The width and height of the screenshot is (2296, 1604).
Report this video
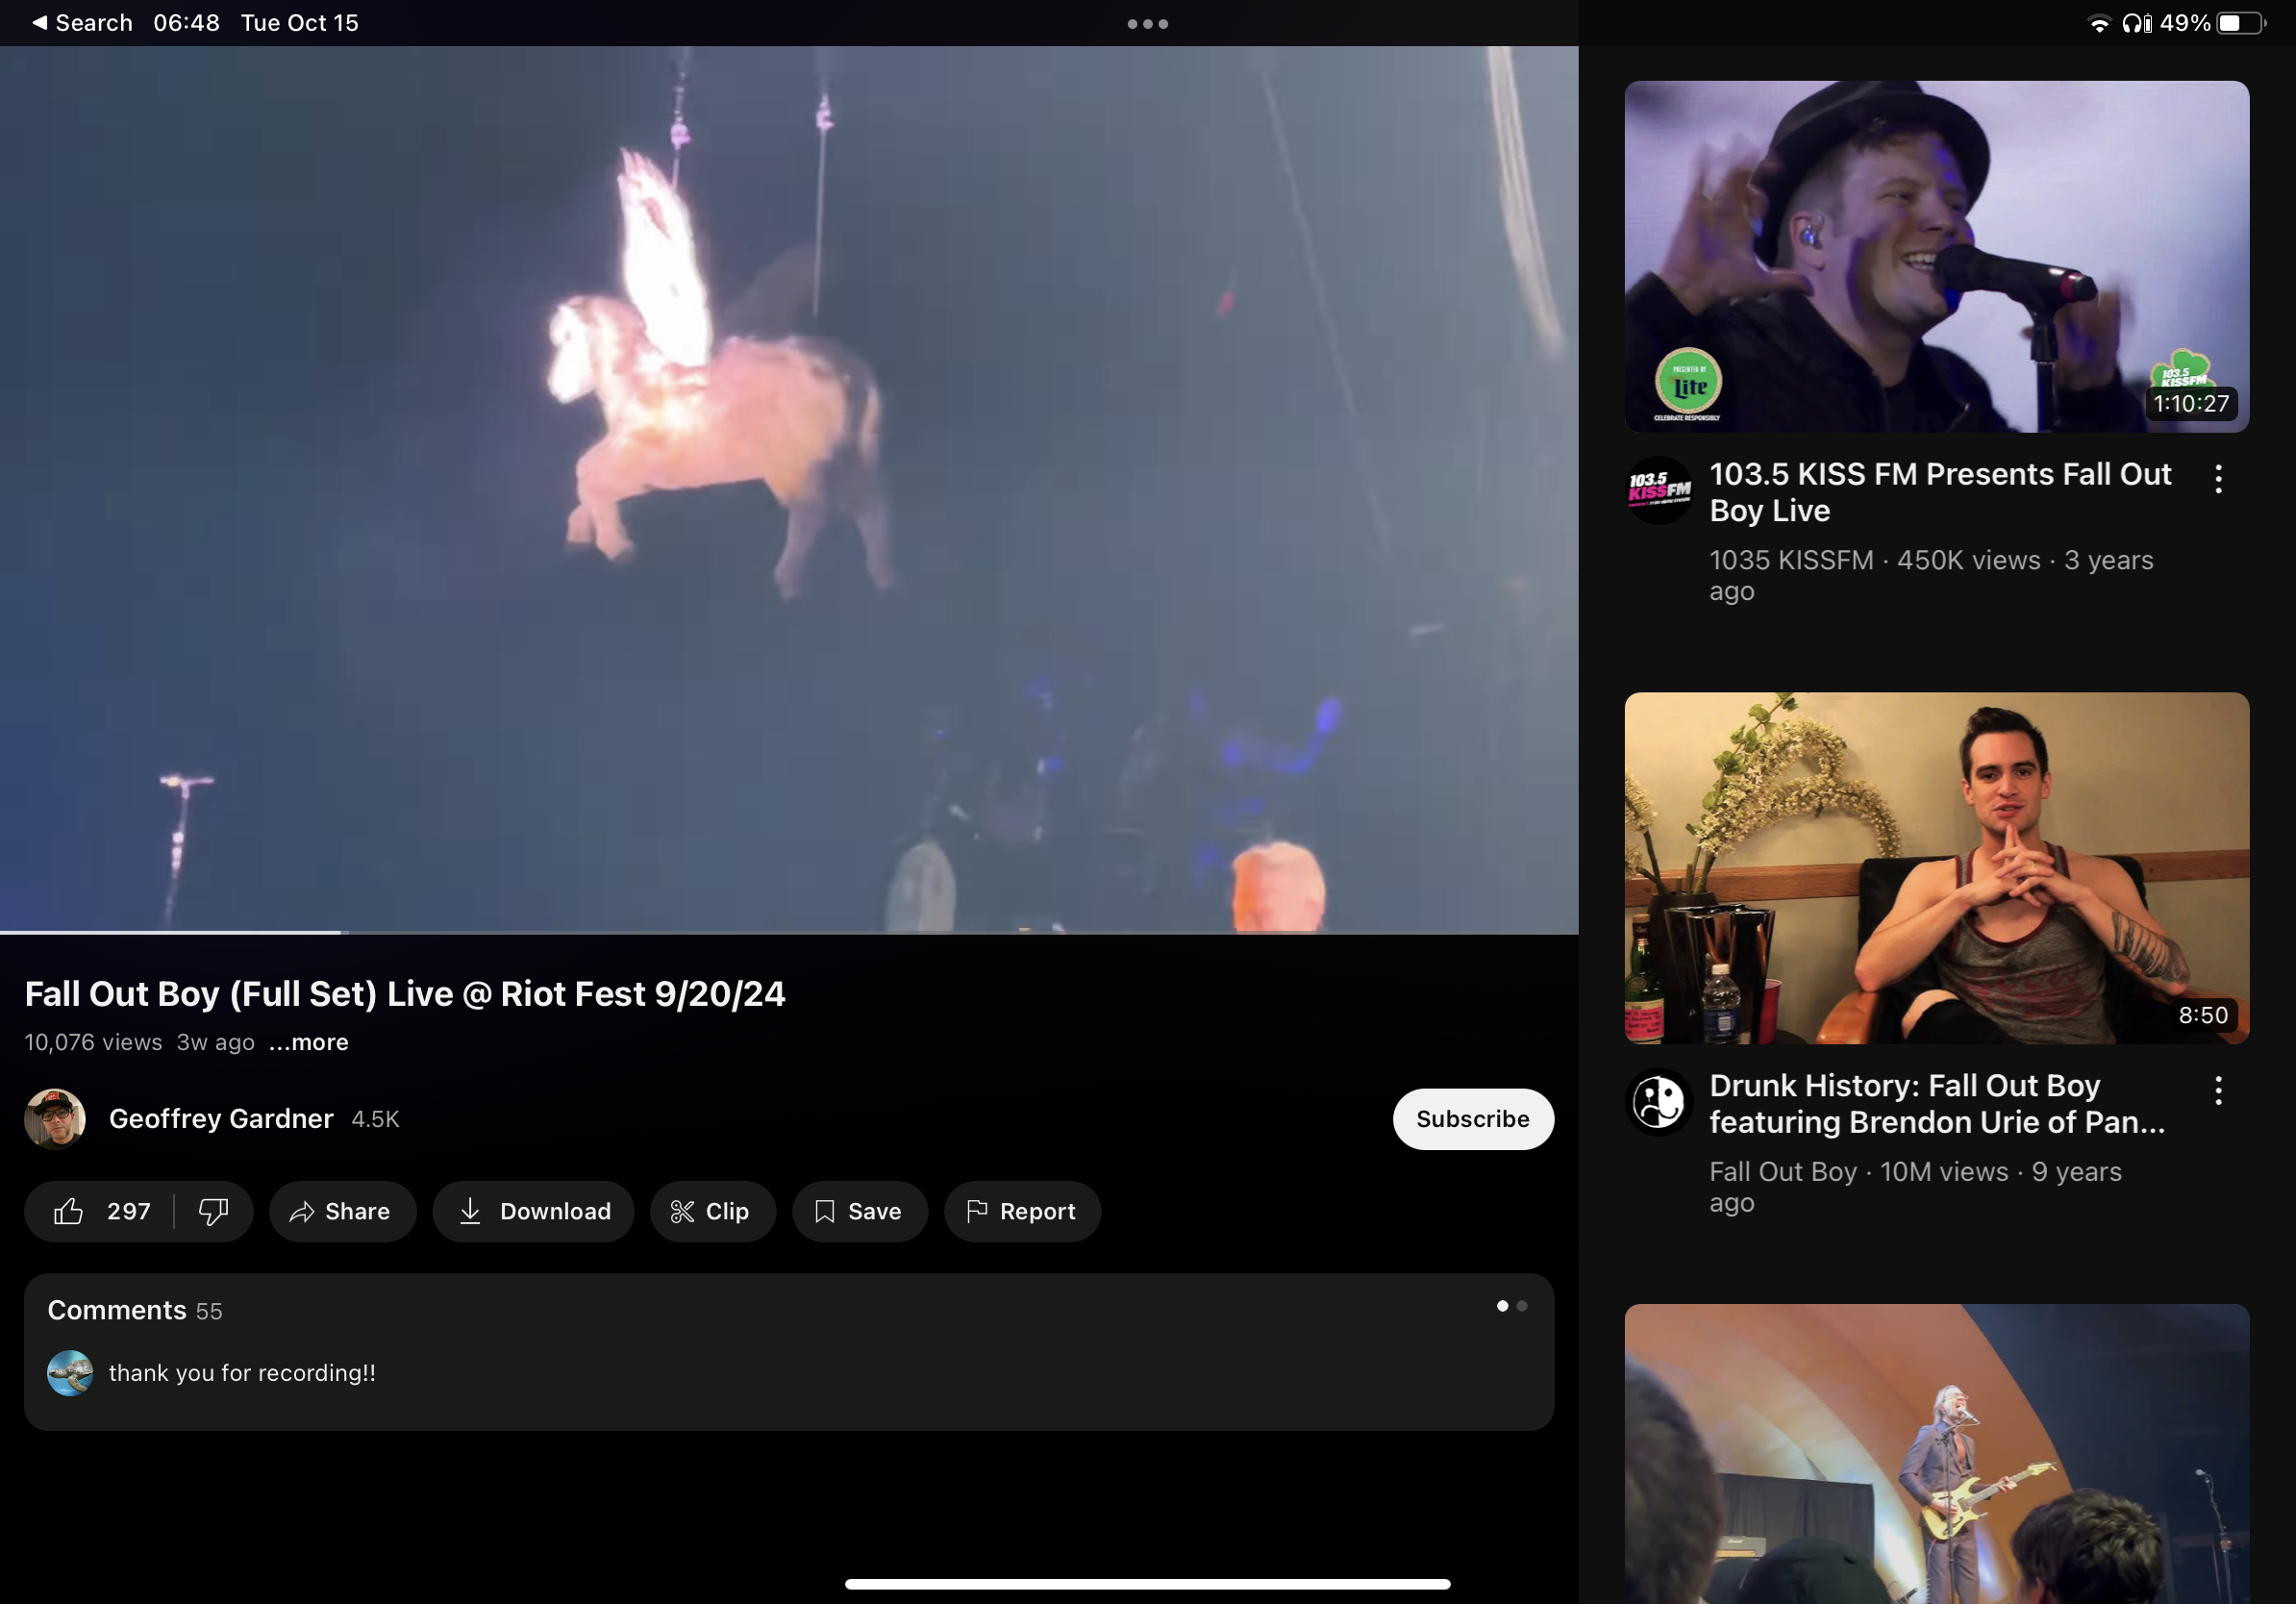[1021, 1211]
